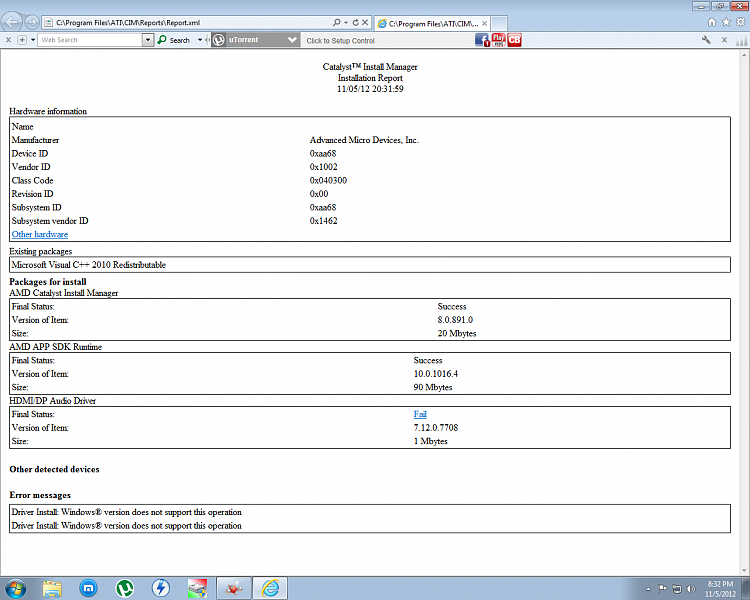Open the Windows Start button
The image size is (750, 600).
click(x=15, y=588)
